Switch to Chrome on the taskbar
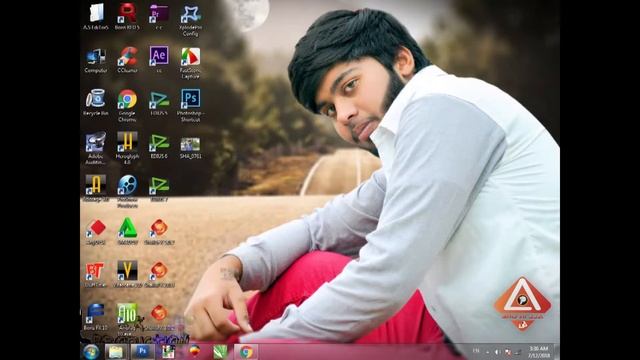 point(246,352)
